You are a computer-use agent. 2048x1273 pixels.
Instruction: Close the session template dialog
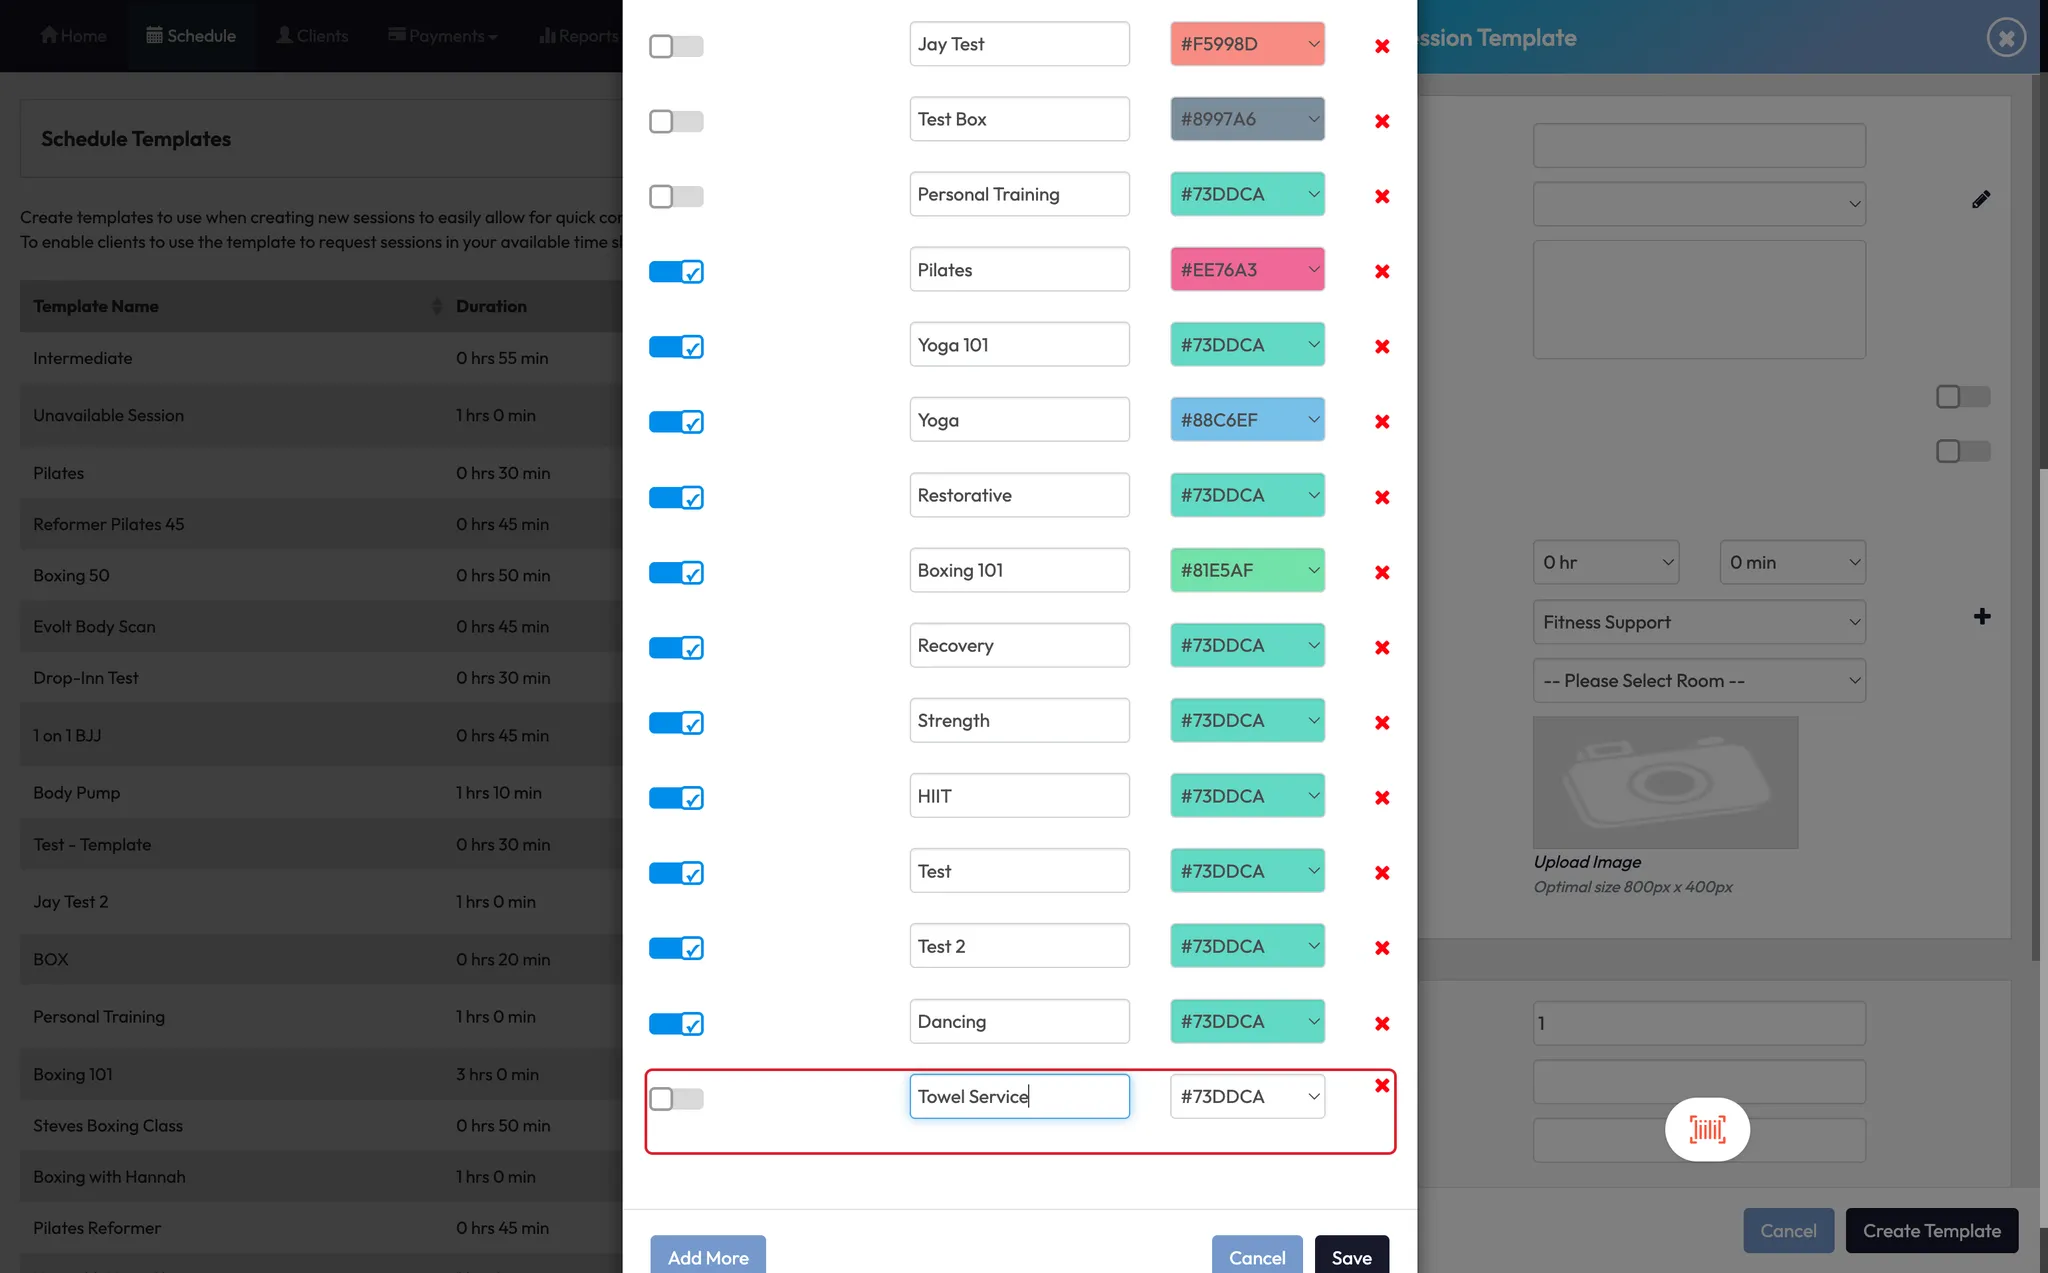2005,38
